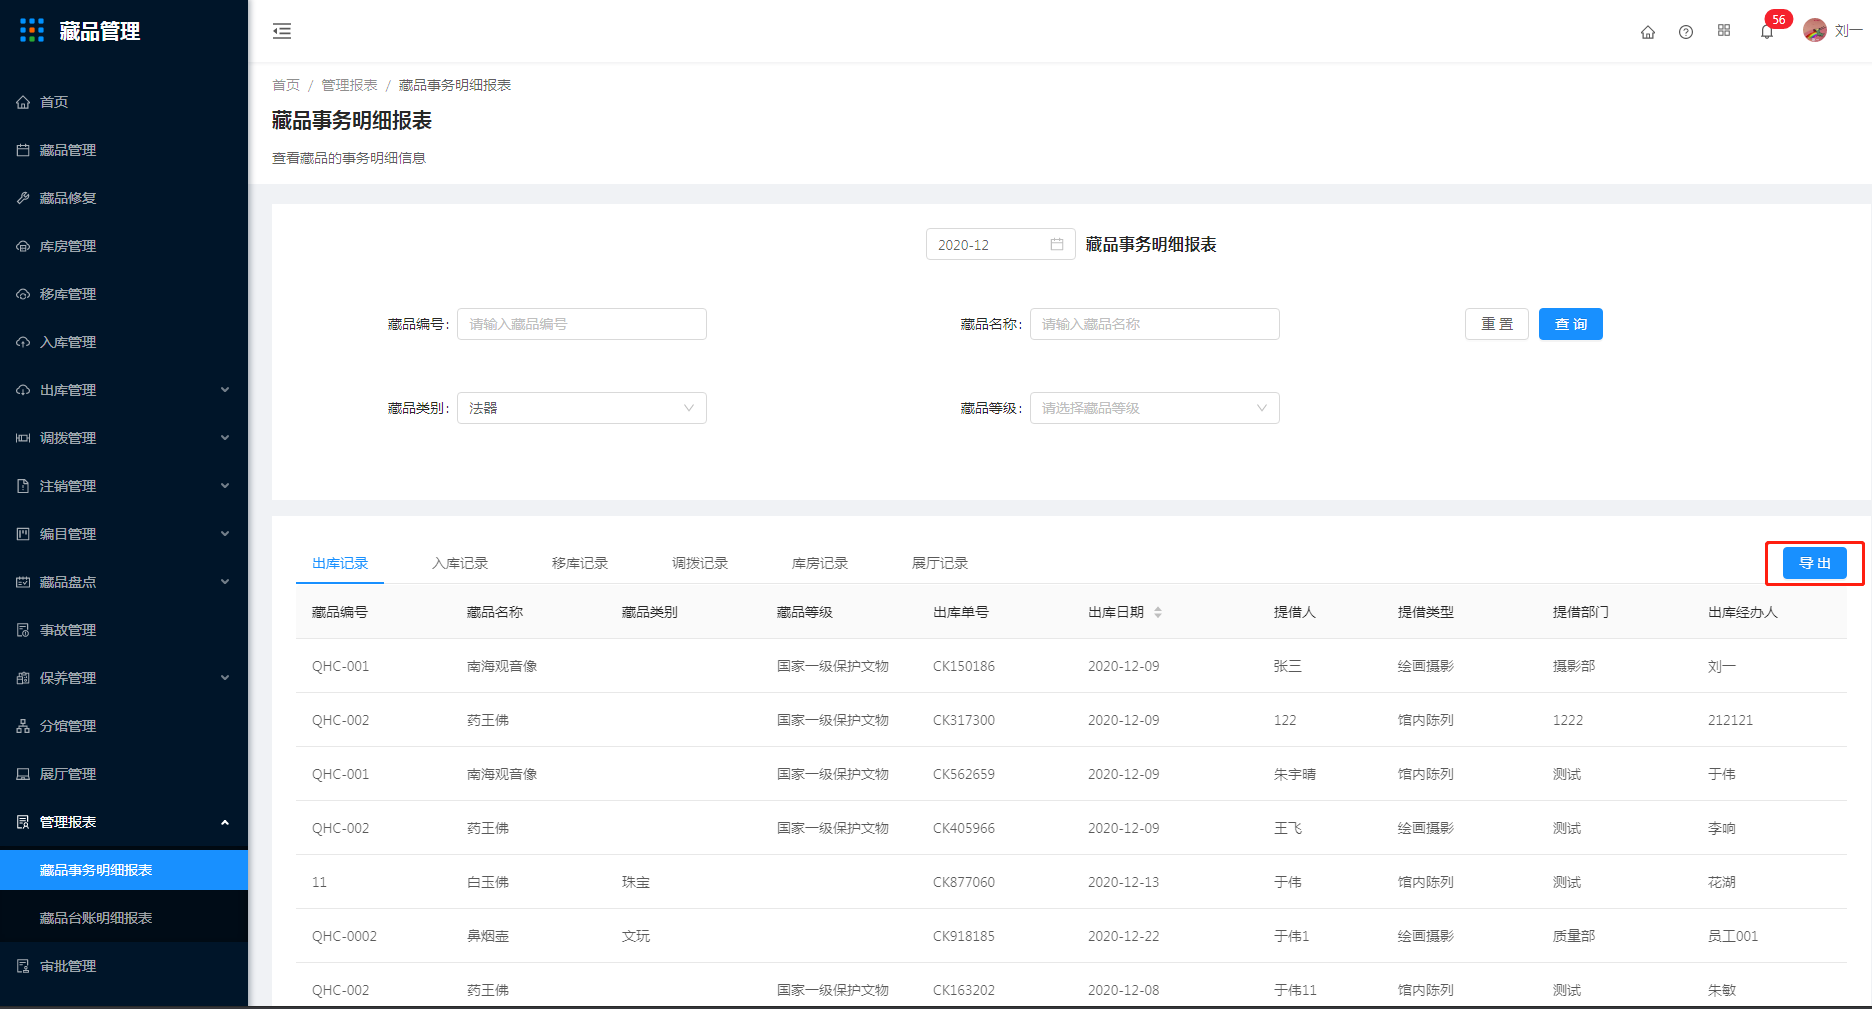1872x1009 pixels.
Task: Open notifications bell with 56 badge
Action: tap(1767, 31)
